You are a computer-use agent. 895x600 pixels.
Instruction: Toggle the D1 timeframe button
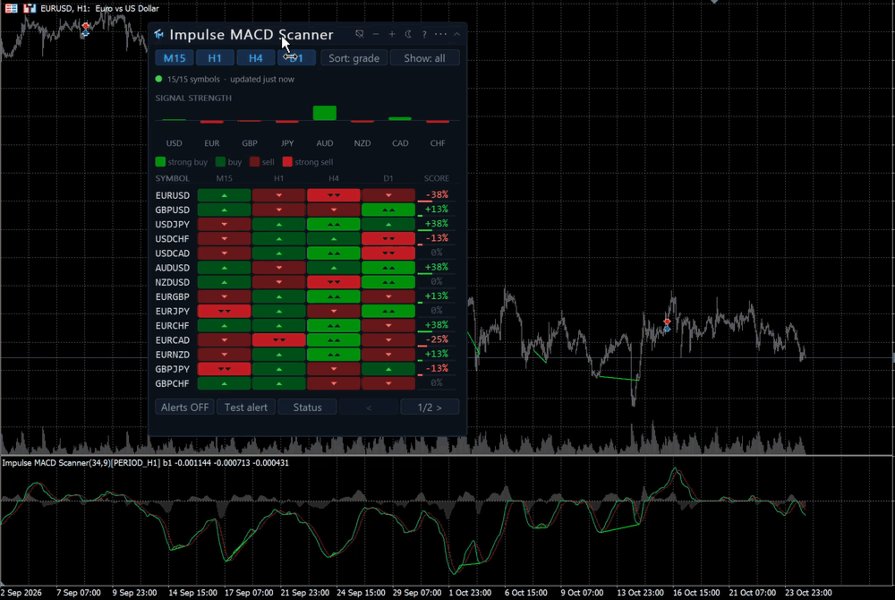tap(296, 58)
